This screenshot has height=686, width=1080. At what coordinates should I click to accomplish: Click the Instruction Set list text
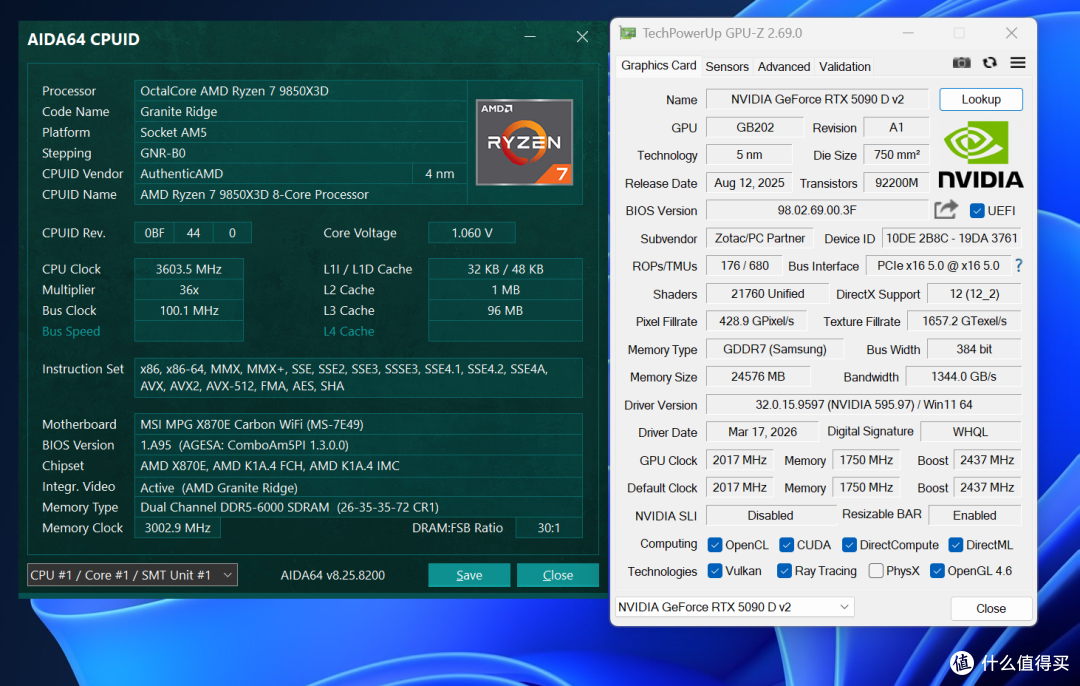point(344,377)
